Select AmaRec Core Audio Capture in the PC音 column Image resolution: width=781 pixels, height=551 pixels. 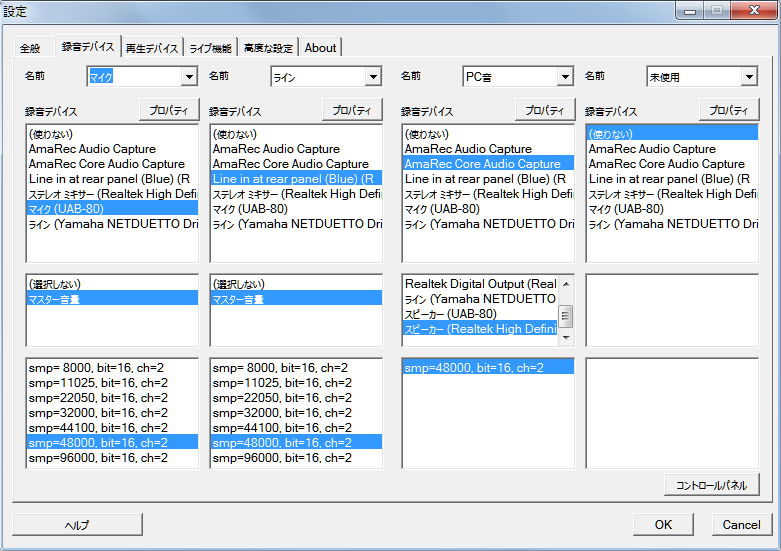point(488,164)
